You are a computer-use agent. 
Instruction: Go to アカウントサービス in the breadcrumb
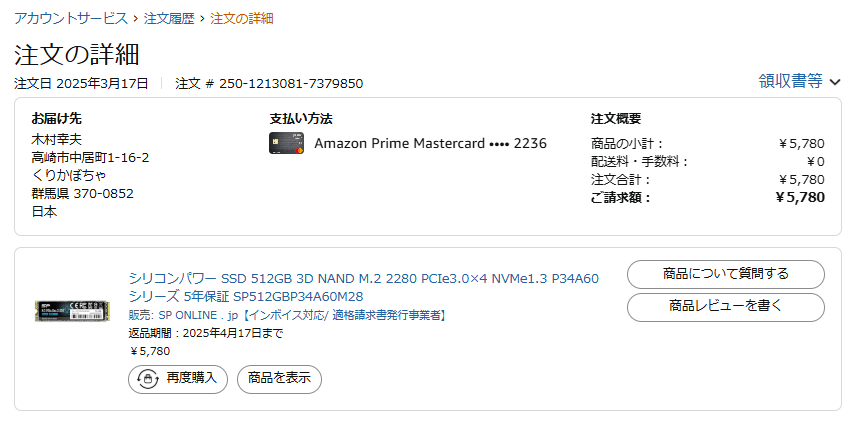pyautogui.click(x=71, y=19)
